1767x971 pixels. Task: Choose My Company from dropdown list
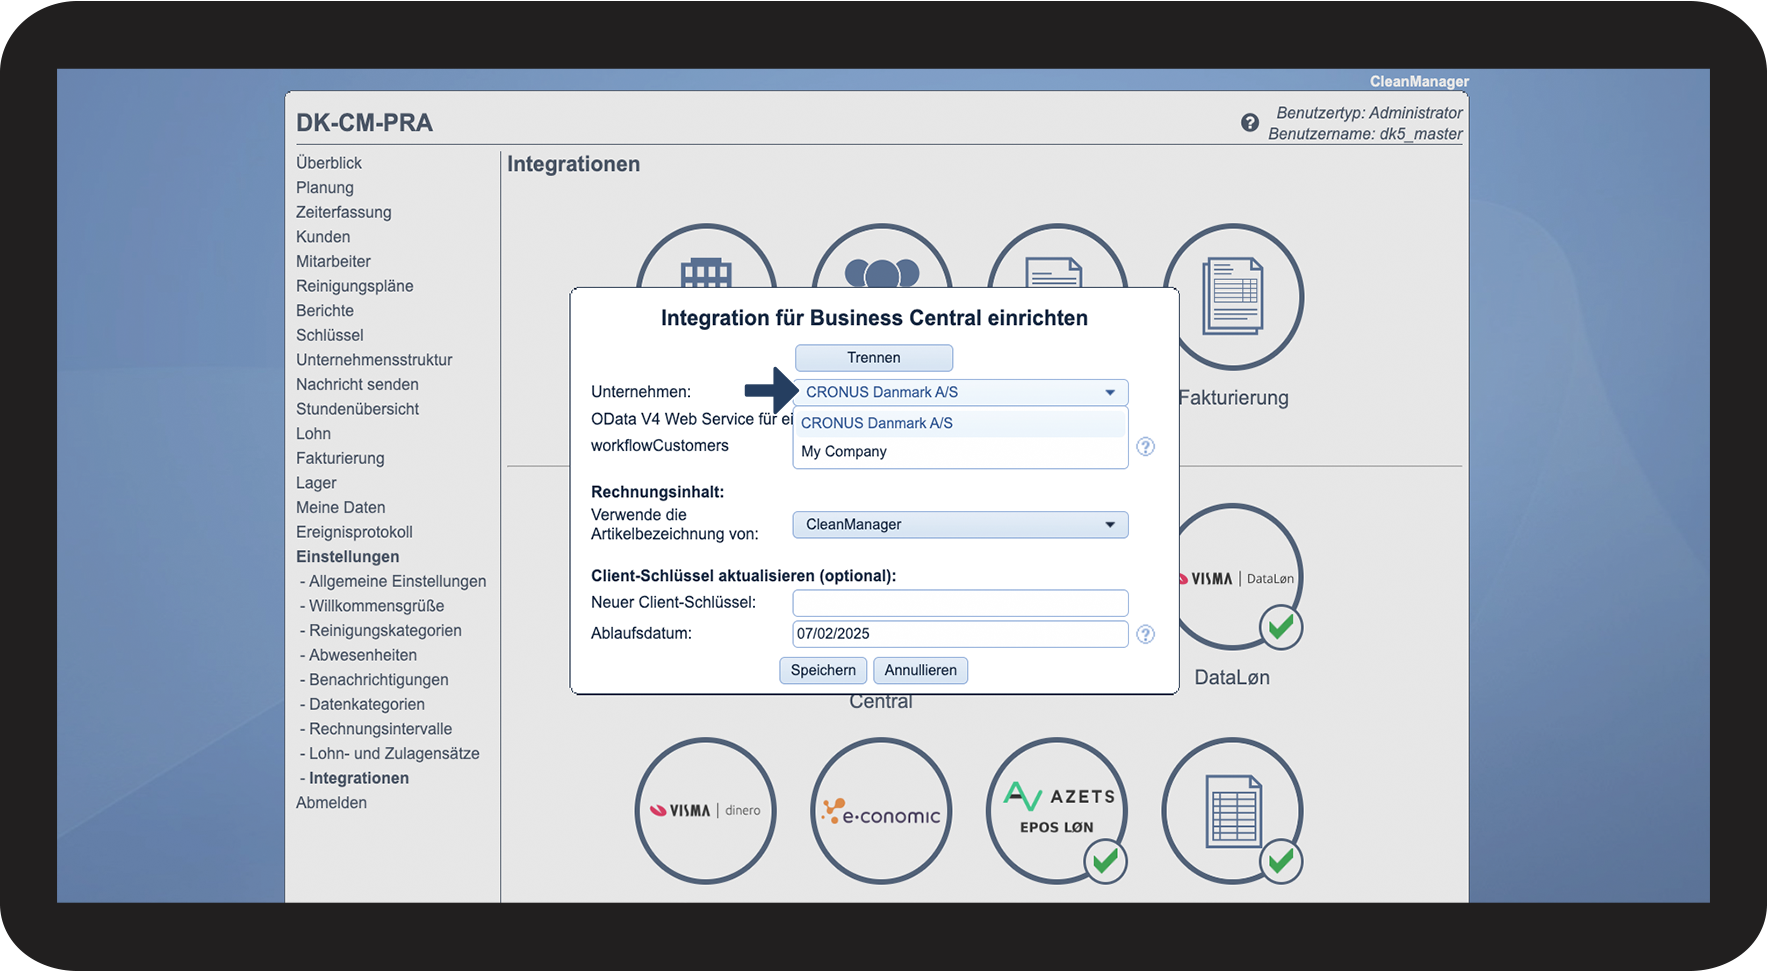844,452
